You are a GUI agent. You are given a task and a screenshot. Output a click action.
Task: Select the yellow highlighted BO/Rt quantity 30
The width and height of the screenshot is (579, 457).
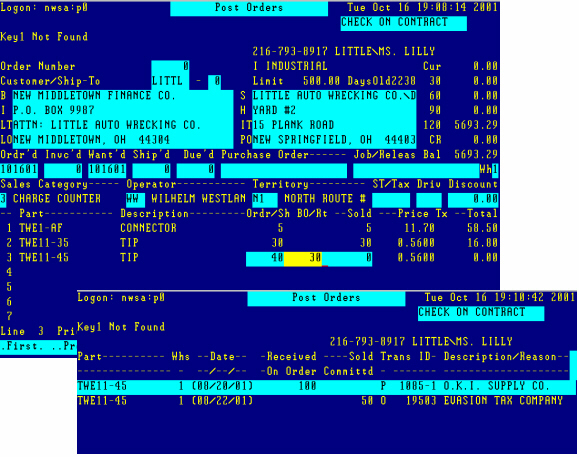pos(303,258)
